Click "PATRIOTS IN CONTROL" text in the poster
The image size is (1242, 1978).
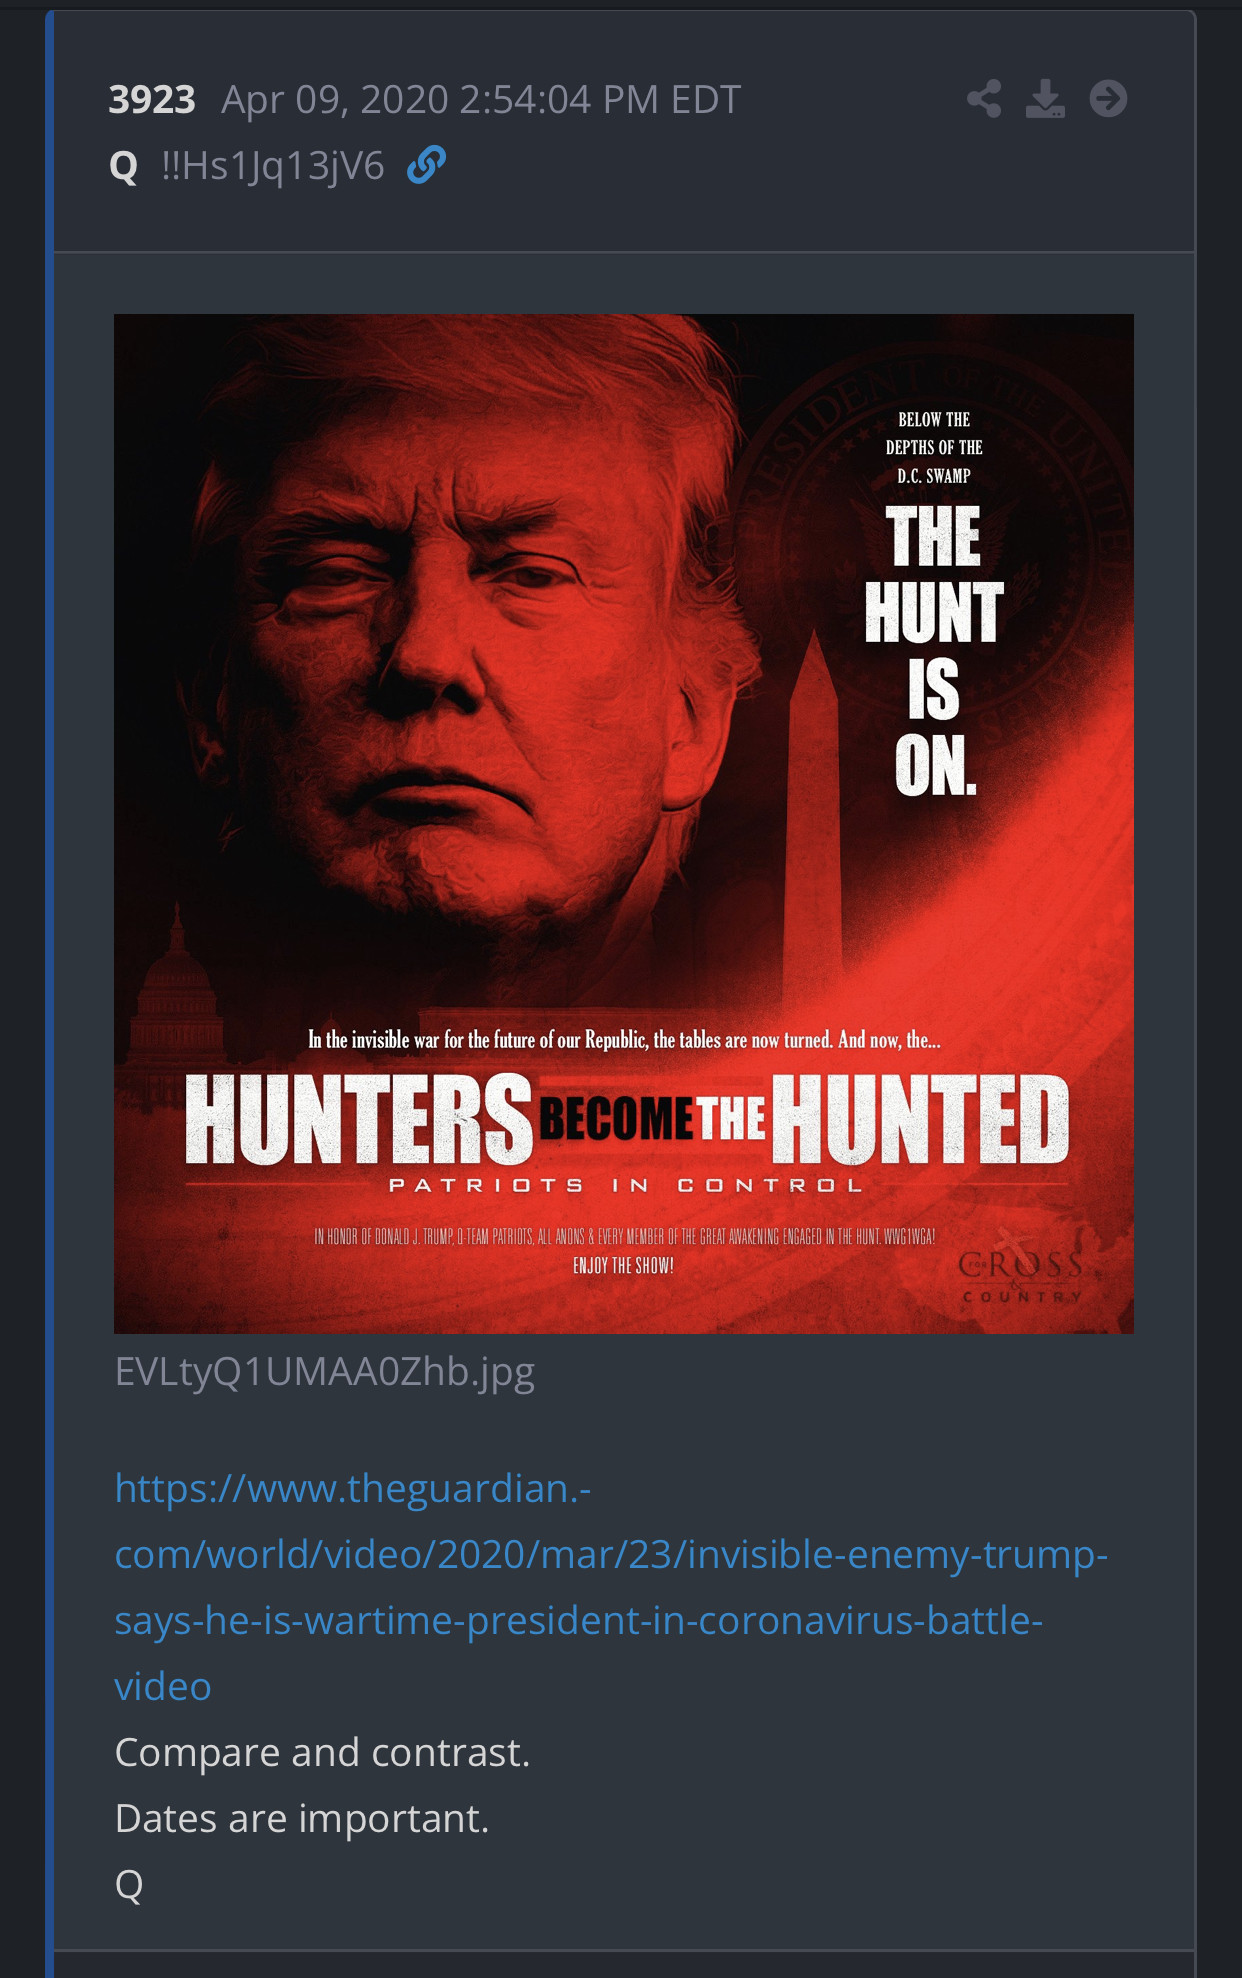pyautogui.click(x=626, y=1185)
